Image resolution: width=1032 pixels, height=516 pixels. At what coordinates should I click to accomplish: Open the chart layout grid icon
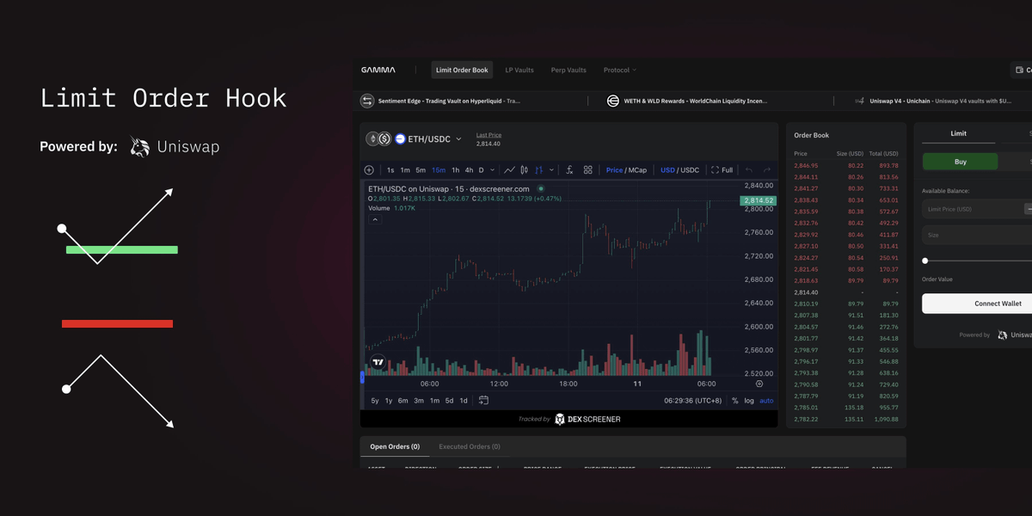(588, 170)
